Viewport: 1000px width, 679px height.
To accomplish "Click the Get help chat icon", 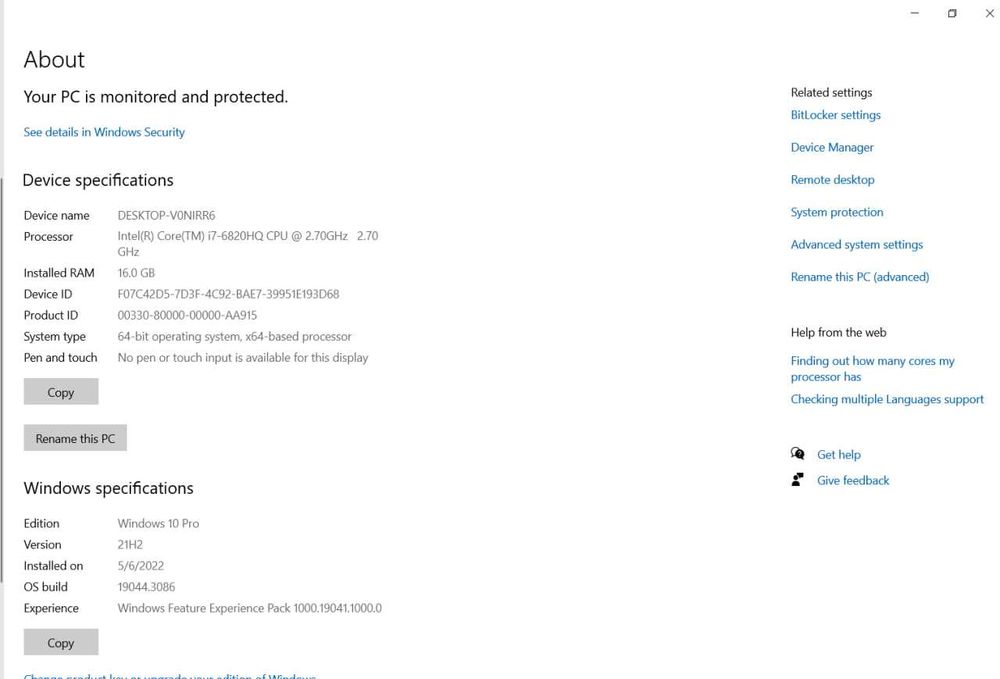I will pyautogui.click(x=797, y=454).
